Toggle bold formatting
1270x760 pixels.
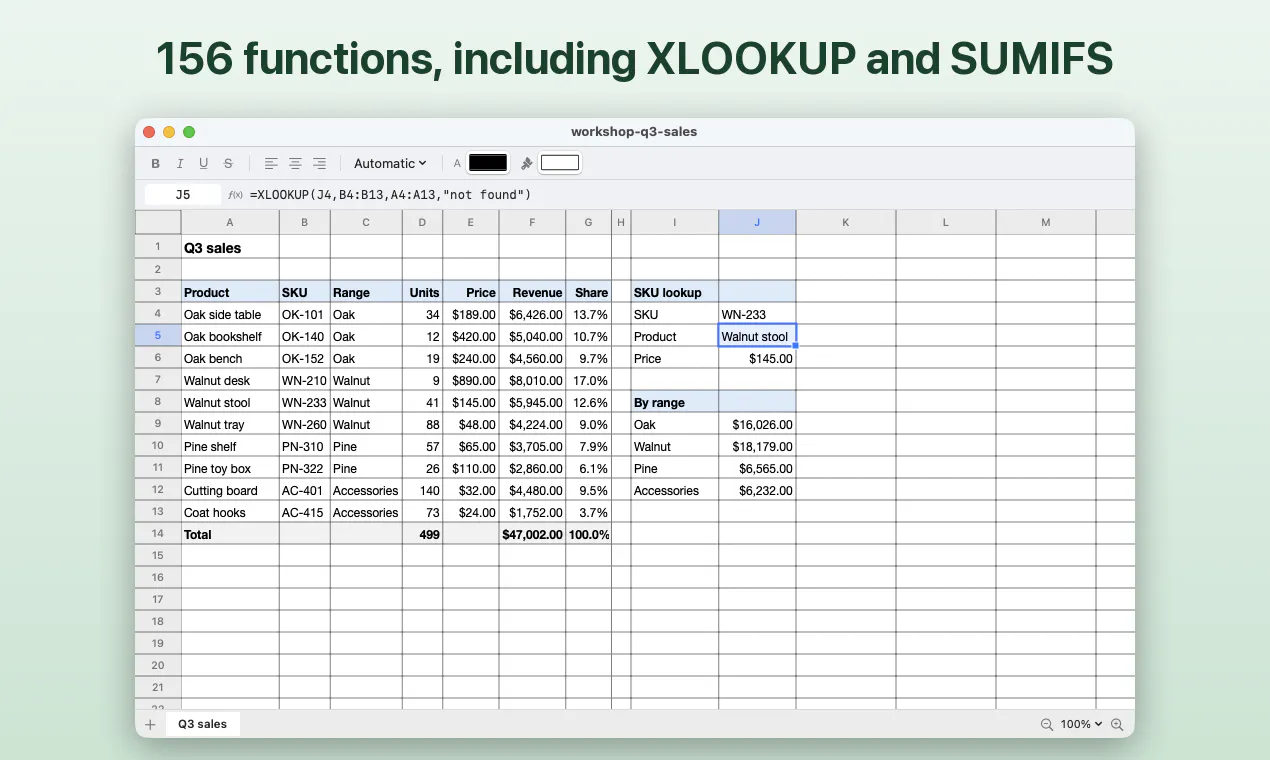155,163
